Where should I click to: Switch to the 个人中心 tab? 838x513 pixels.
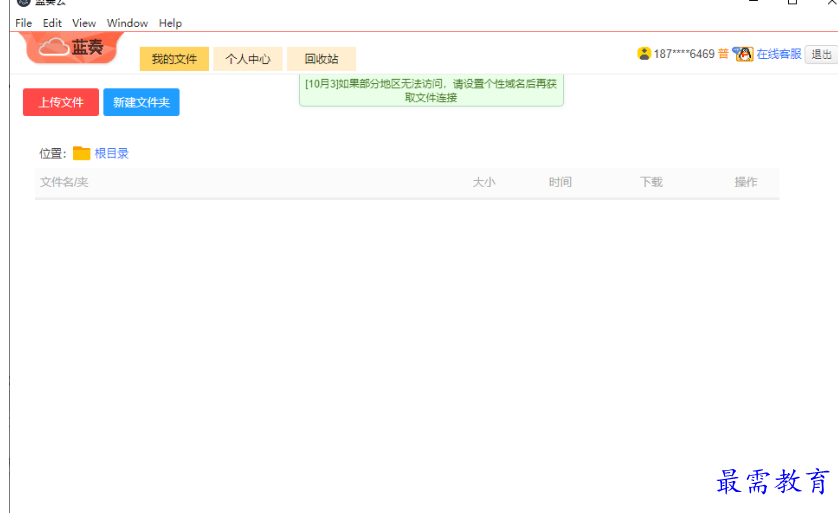(x=248, y=59)
